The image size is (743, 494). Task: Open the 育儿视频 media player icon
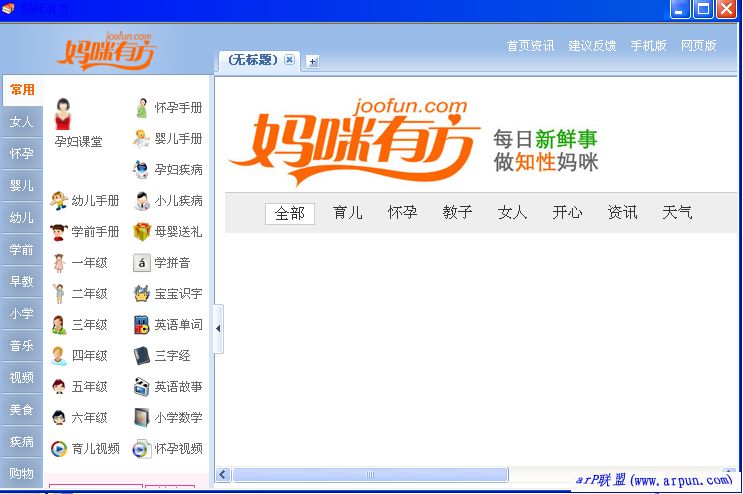point(59,449)
